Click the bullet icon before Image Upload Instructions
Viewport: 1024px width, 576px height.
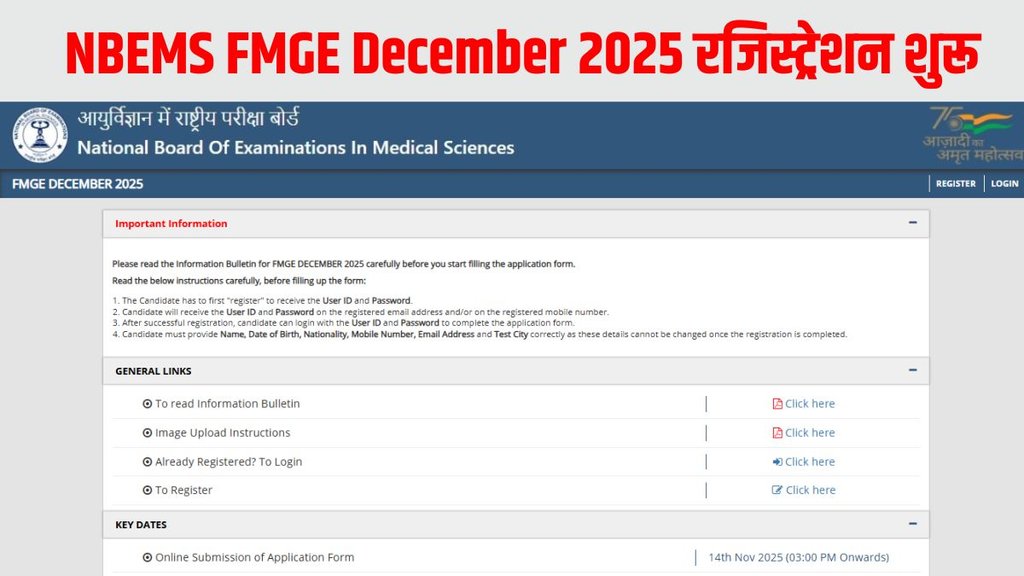(x=146, y=432)
